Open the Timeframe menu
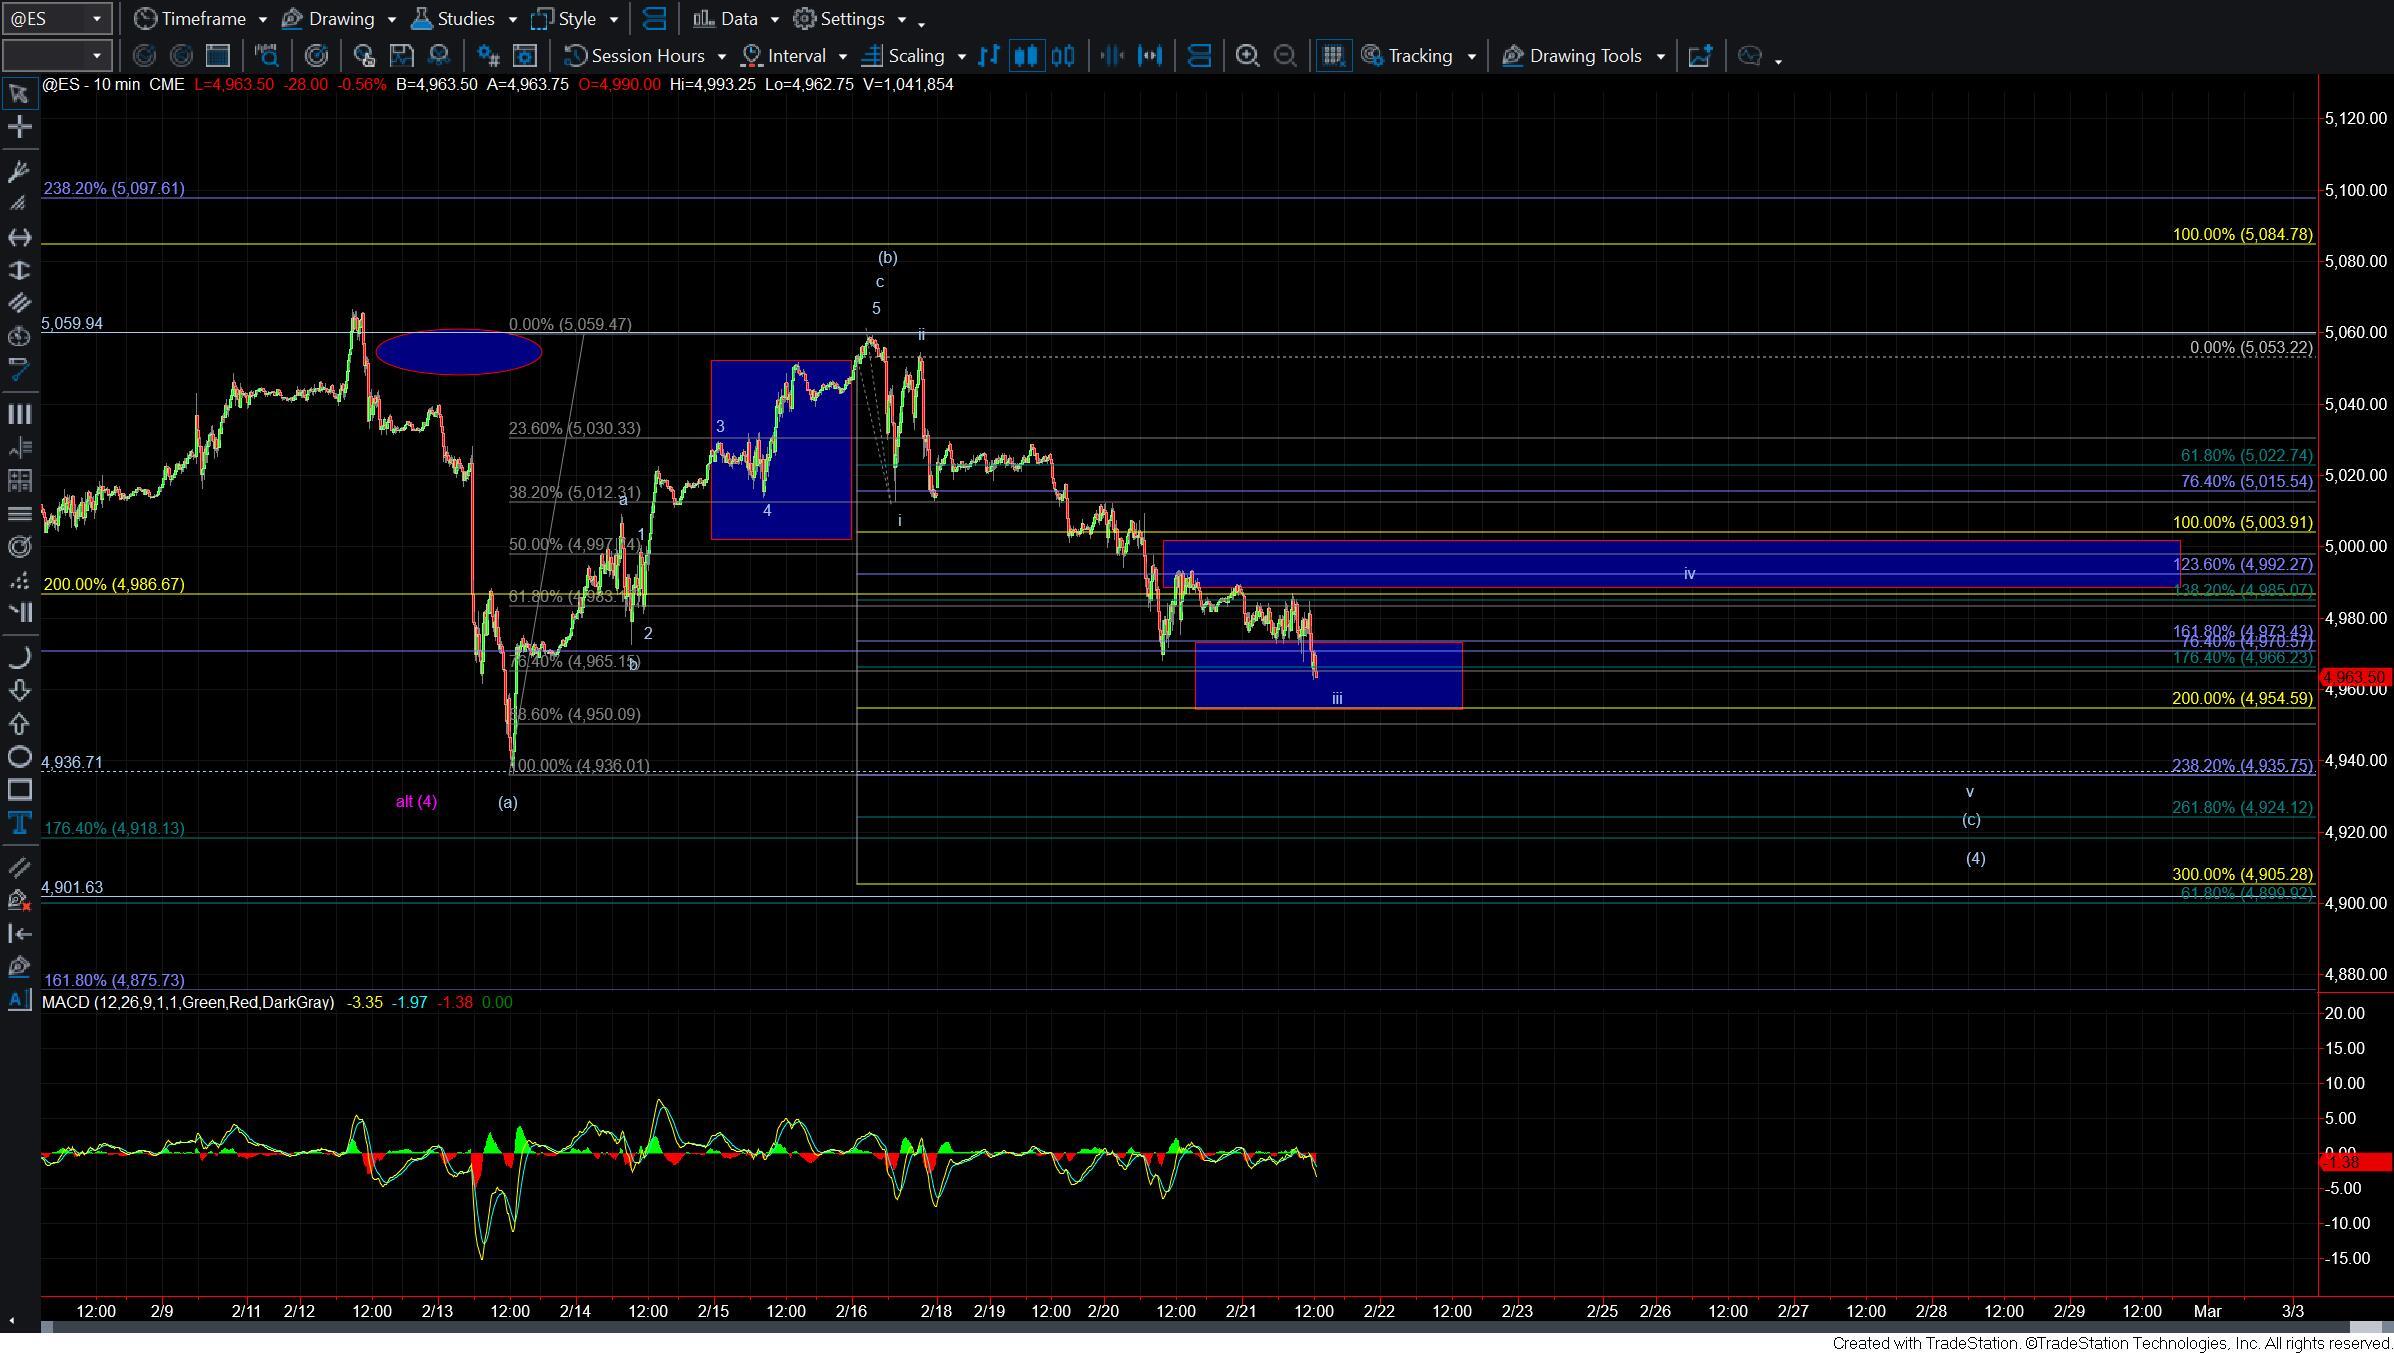 tap(190, 19)
